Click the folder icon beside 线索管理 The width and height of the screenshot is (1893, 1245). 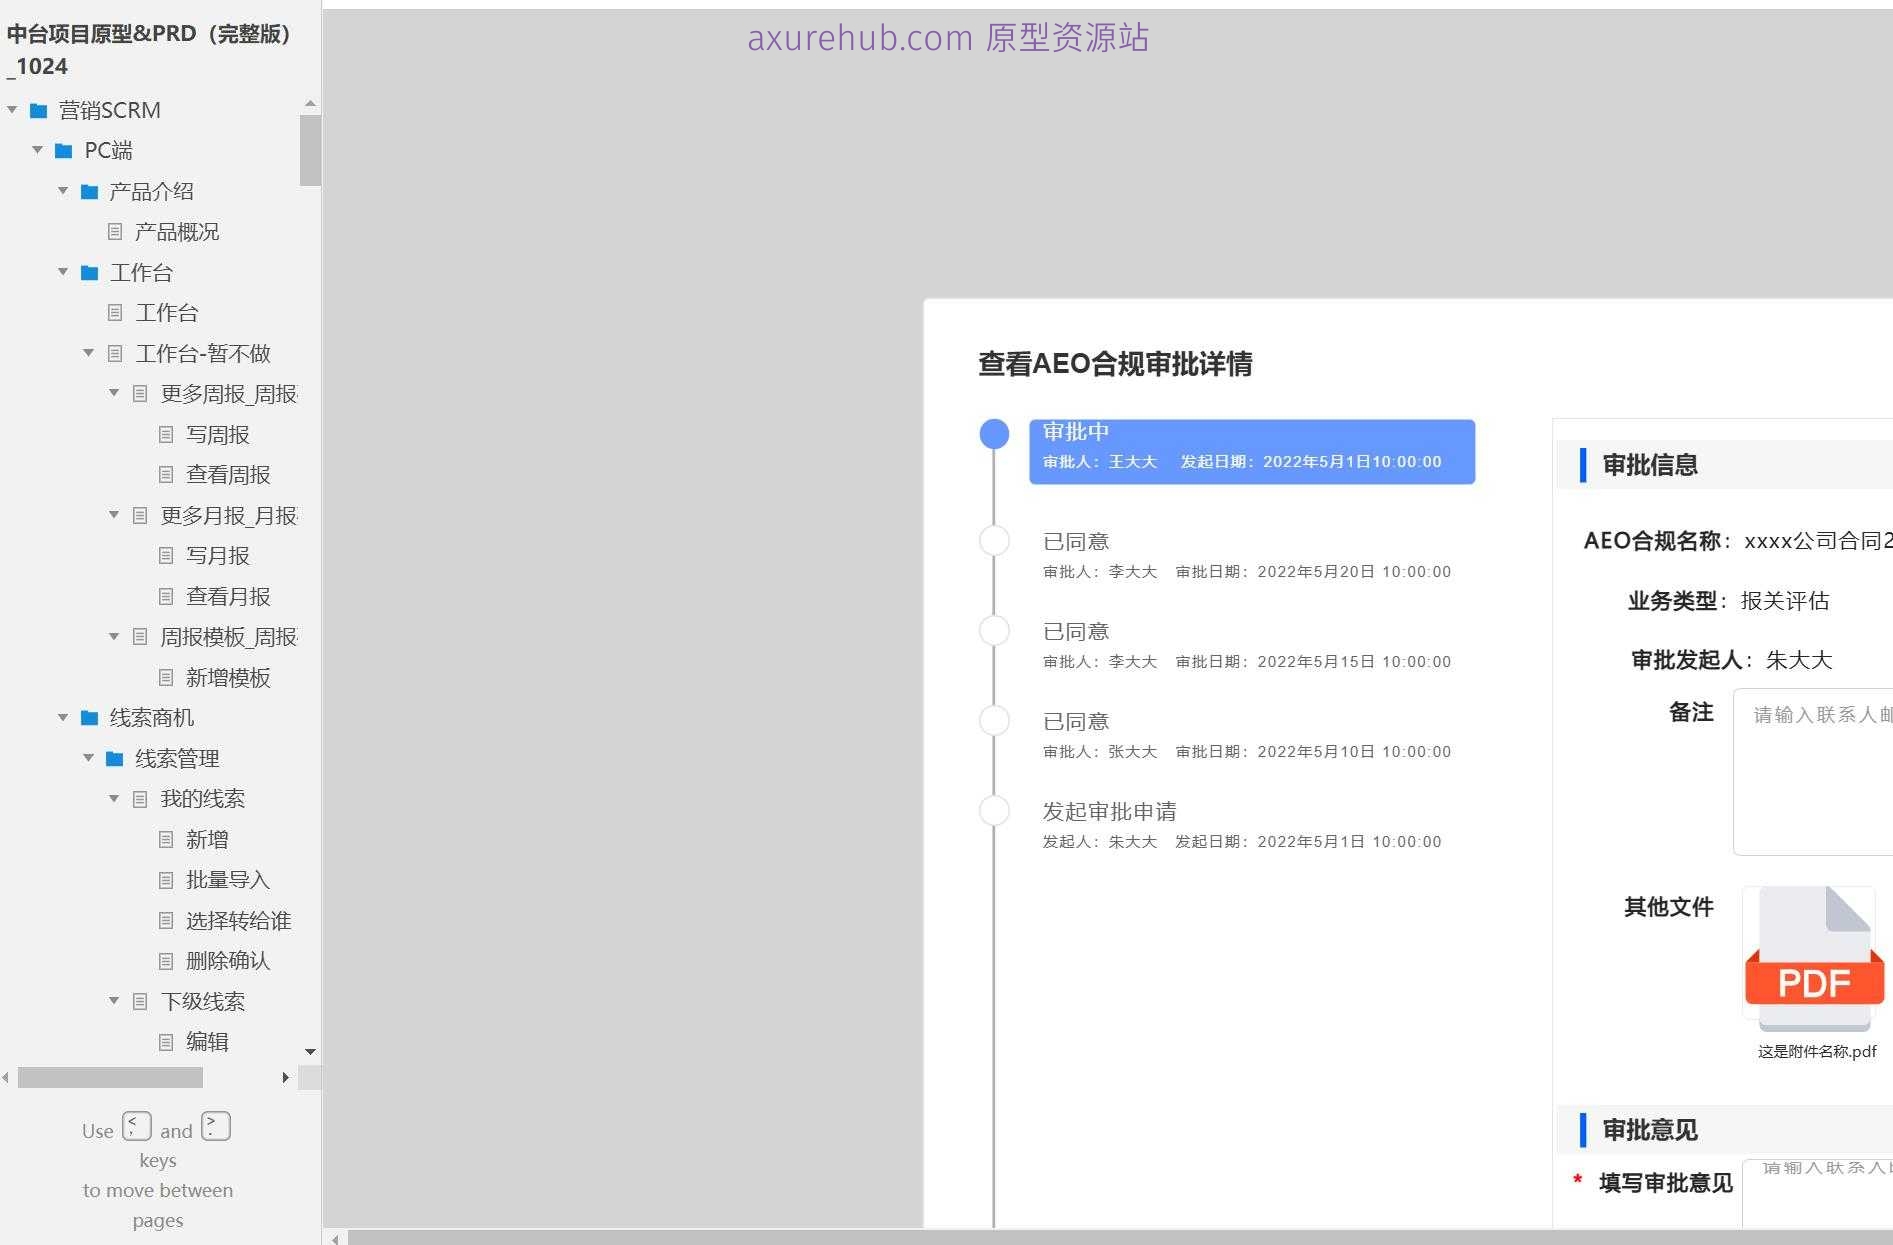(113, 758)
